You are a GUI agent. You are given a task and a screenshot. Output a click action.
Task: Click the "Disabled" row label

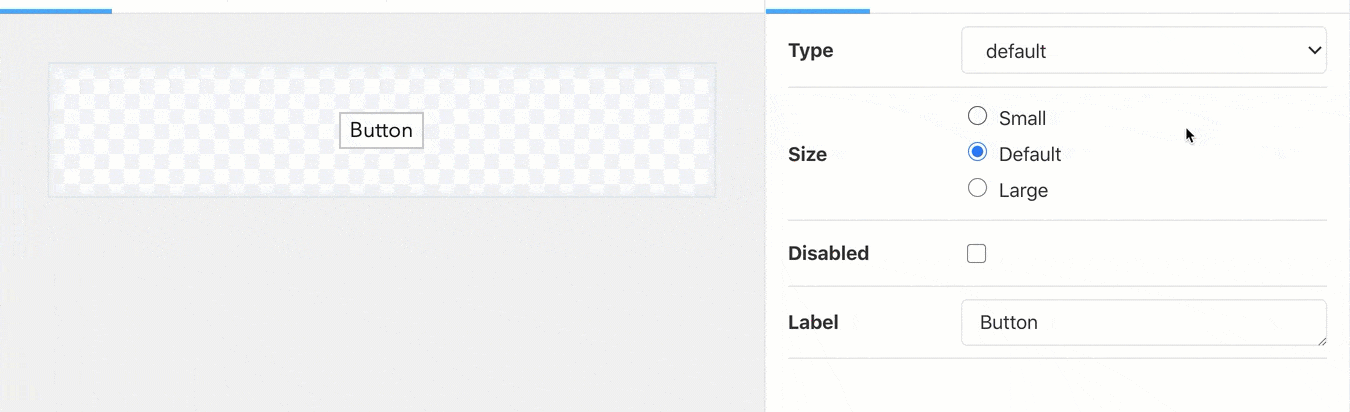click(828, 254)
